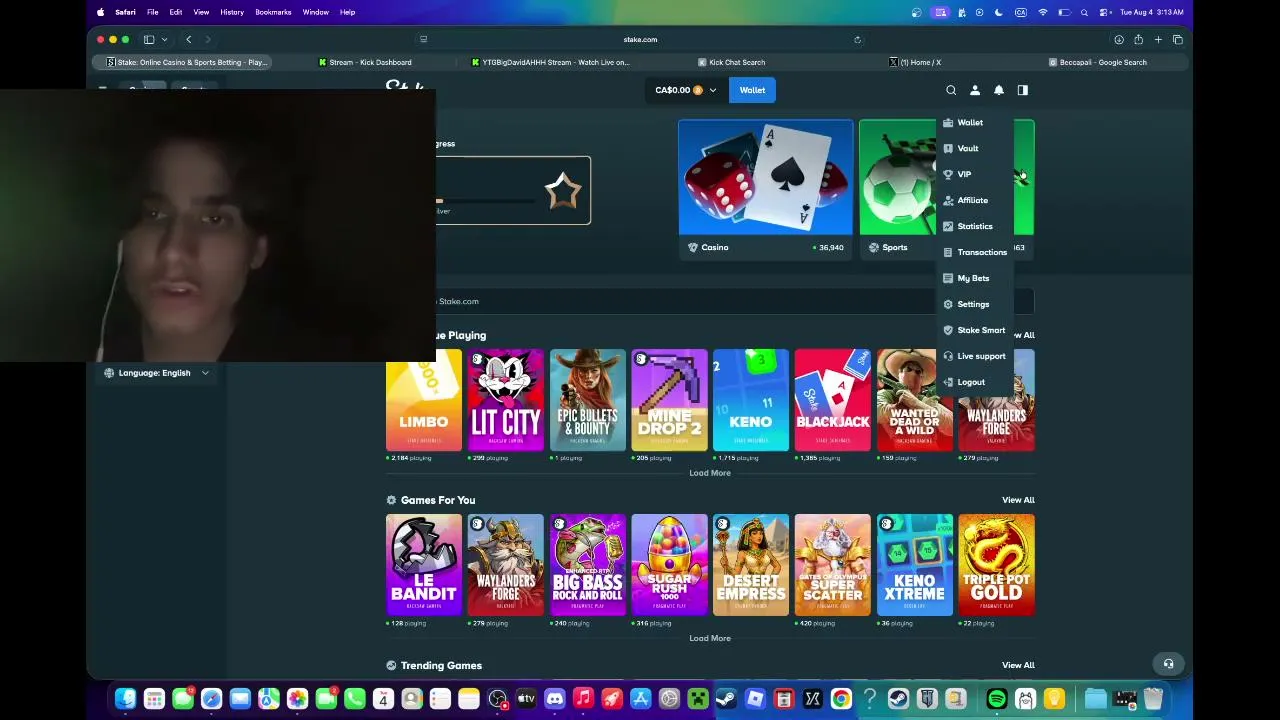Go back to the previous page in Safari
Image resolution: width=1280 pixels, height=720 pixels.
[x=188, y=40]
